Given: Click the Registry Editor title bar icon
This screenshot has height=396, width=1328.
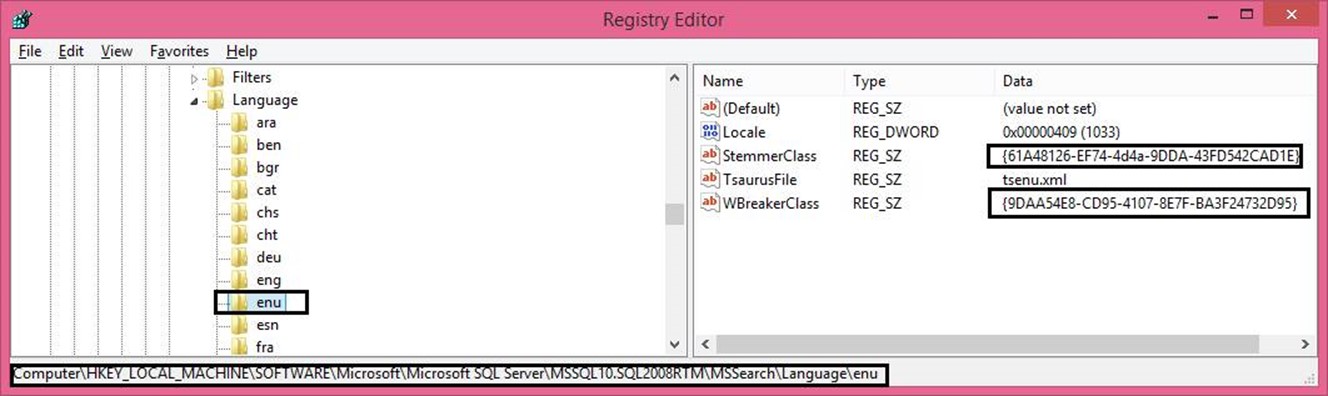Looking at the screenshot, I should (21, 18).
